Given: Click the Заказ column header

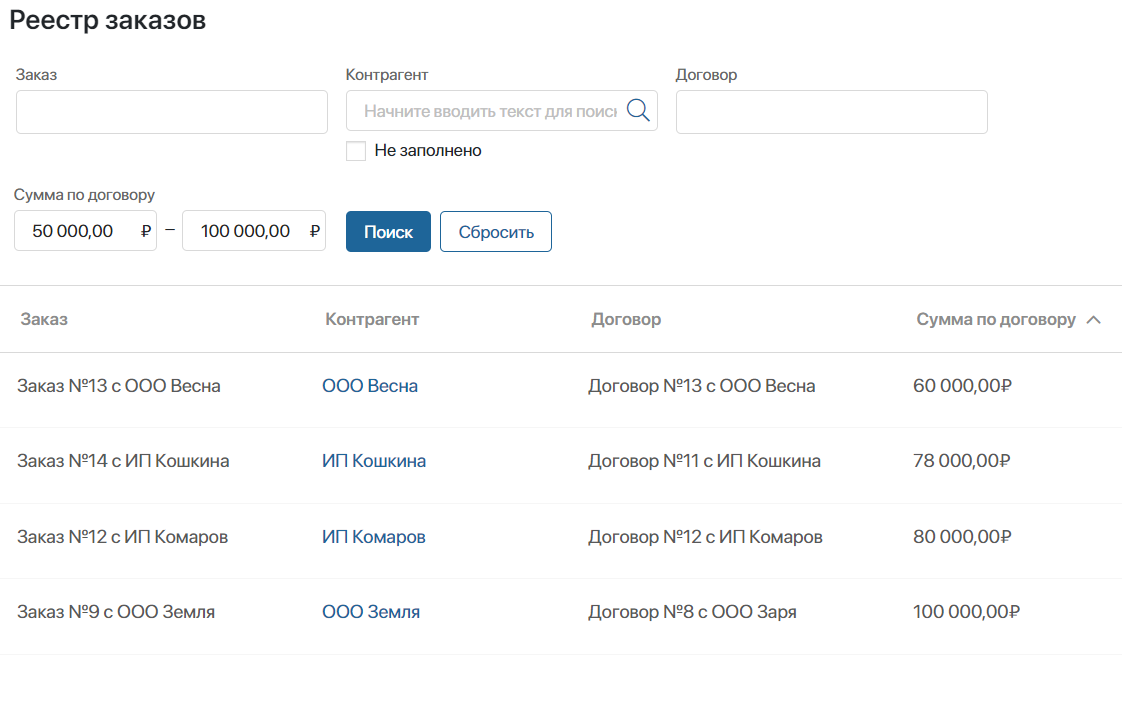Looking at the screenshot, I should point(44,319).
